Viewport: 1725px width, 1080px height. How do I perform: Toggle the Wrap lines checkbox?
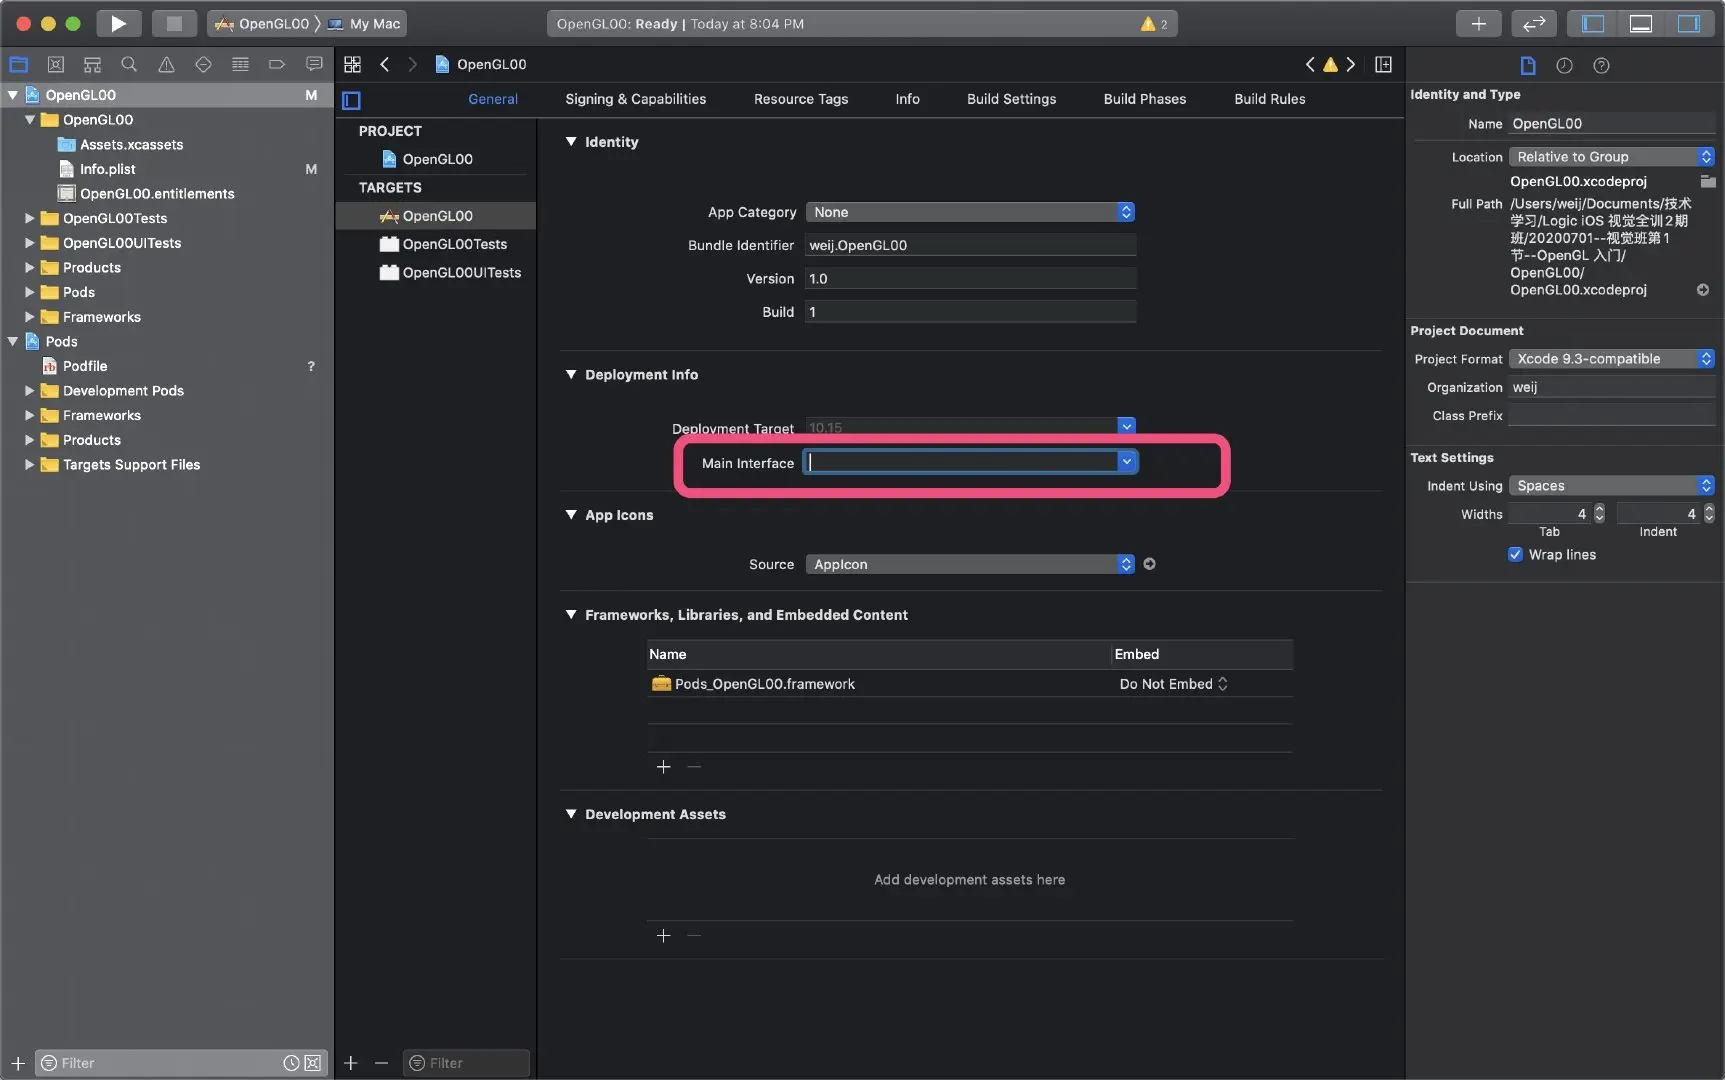click(x=1515, y=555)
